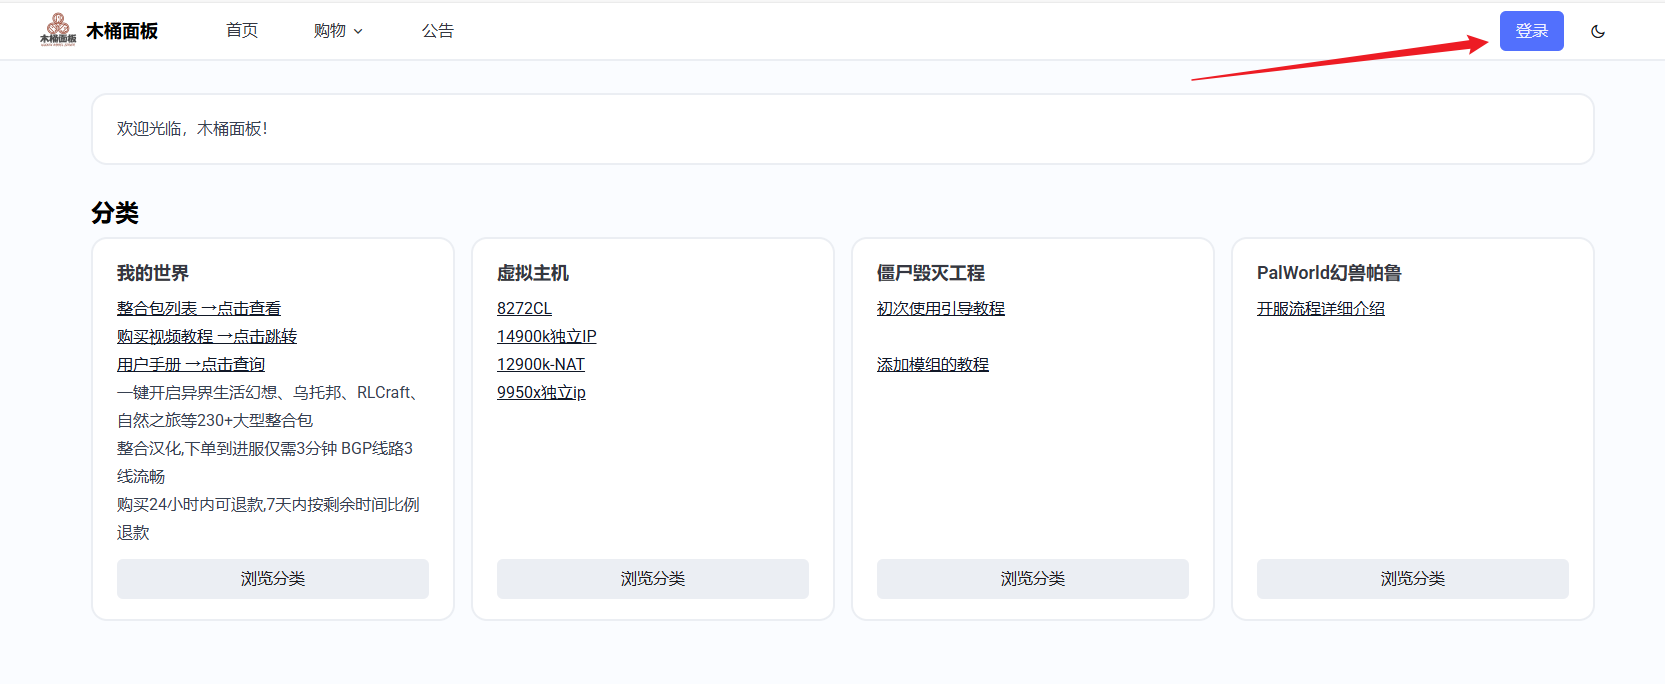Open 用户手册 →点击查询 link
Screen dimensions: 1665x684
point(191,365)
